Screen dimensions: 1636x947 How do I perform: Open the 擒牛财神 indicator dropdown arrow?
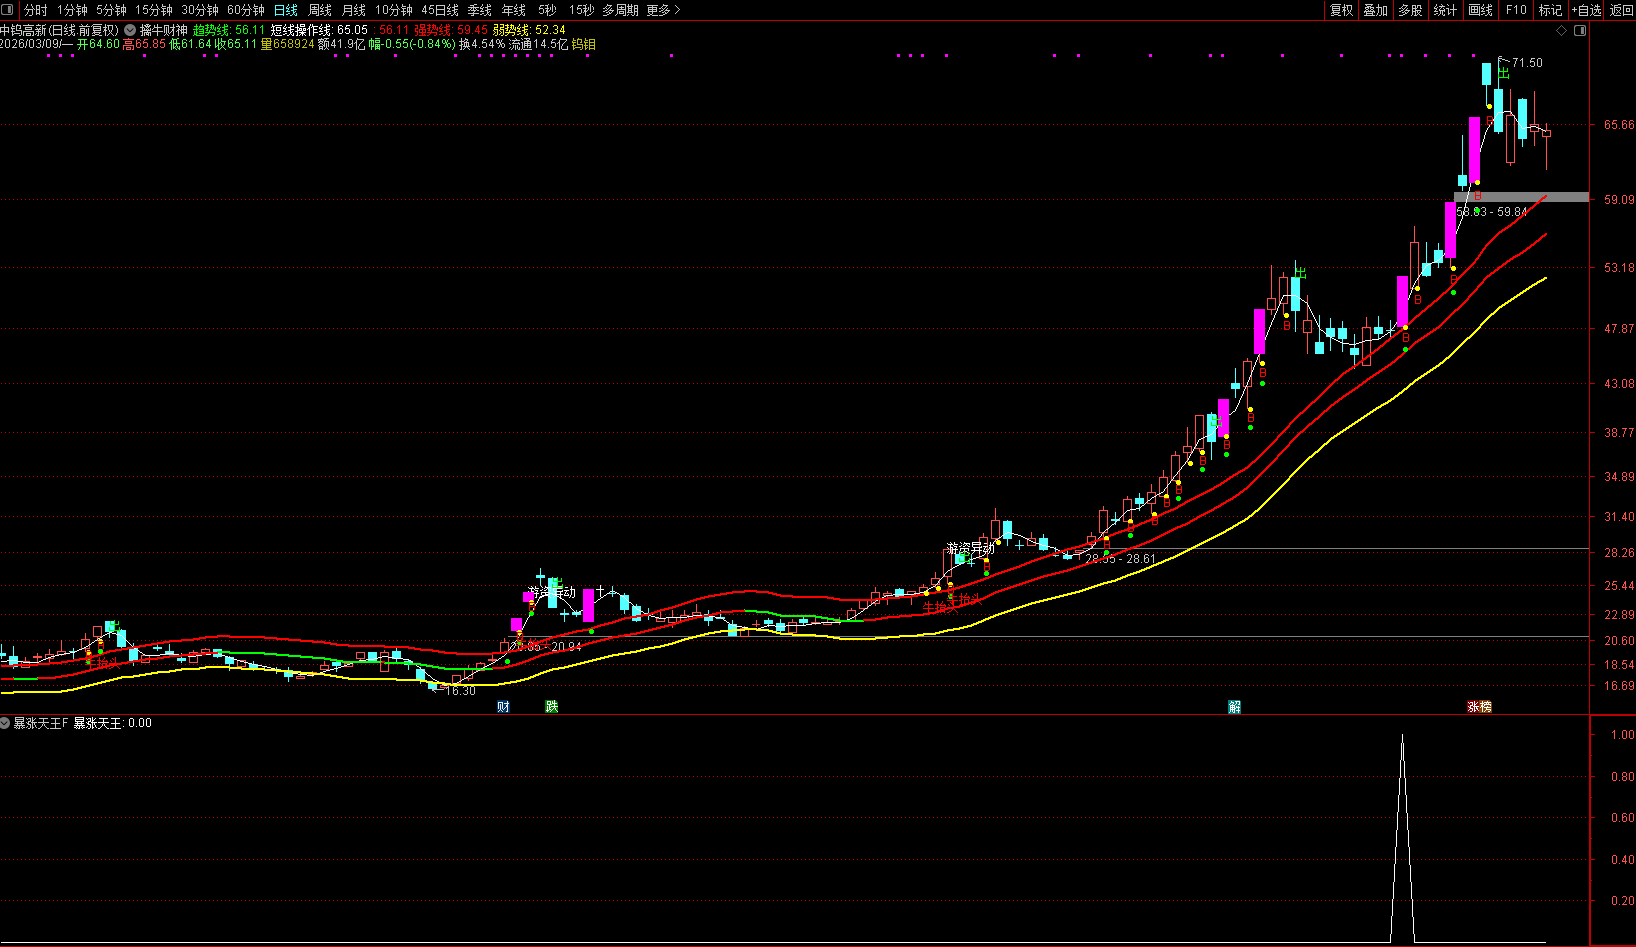coord(130,31)
